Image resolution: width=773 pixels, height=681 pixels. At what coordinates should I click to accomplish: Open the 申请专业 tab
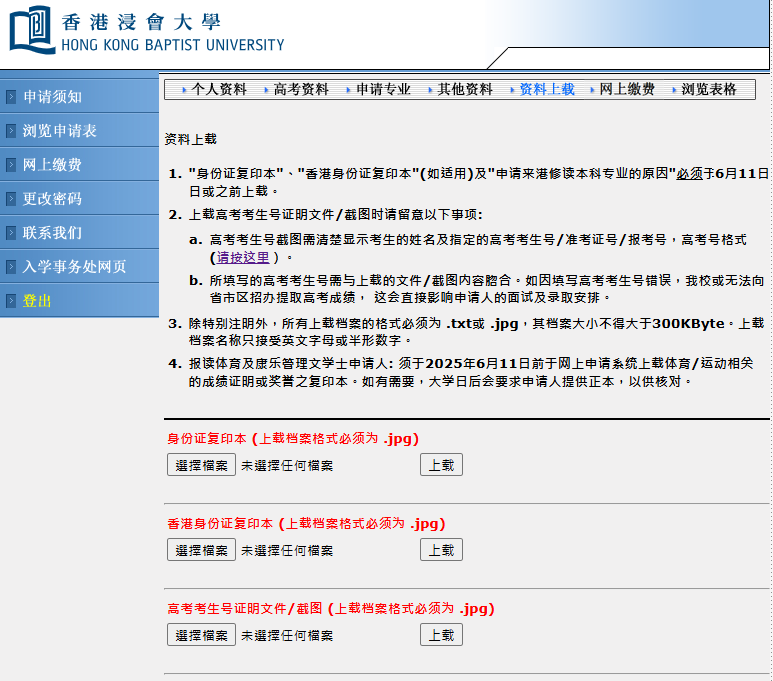pyautogui.click(x=383, y=89)
